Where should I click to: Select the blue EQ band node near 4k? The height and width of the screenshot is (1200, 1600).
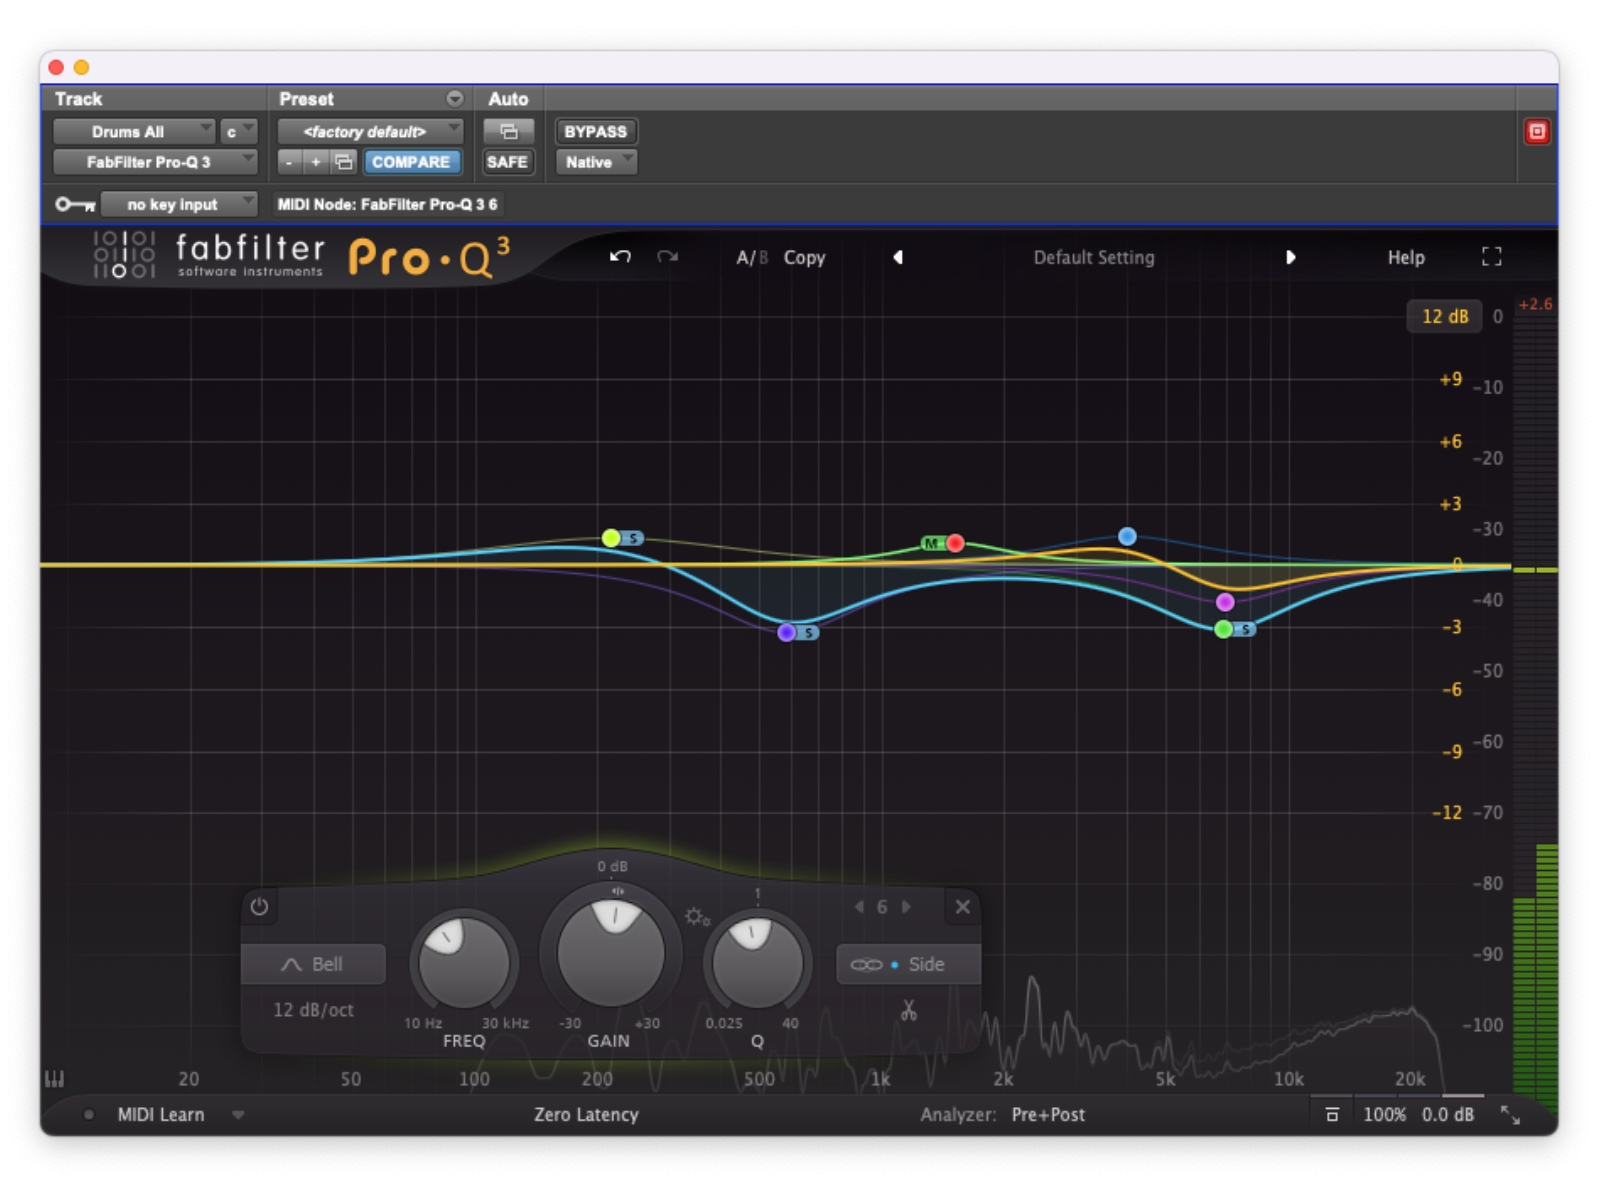tap(1127, 536)
